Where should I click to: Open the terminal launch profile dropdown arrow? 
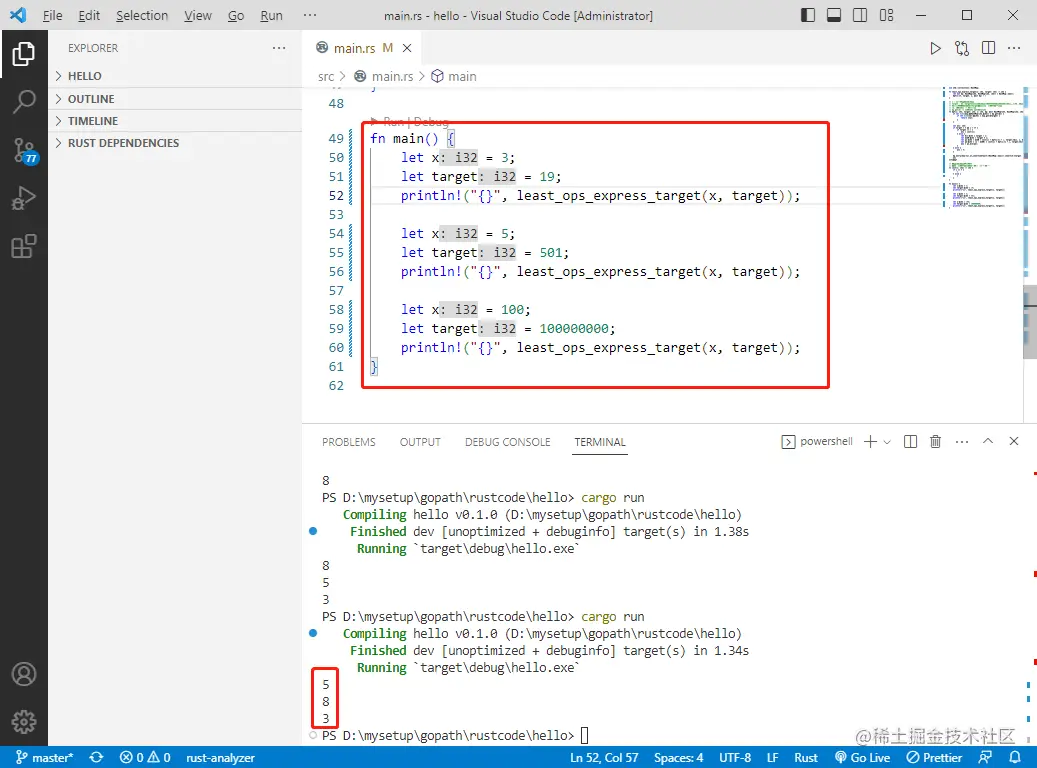coord(887,441)
